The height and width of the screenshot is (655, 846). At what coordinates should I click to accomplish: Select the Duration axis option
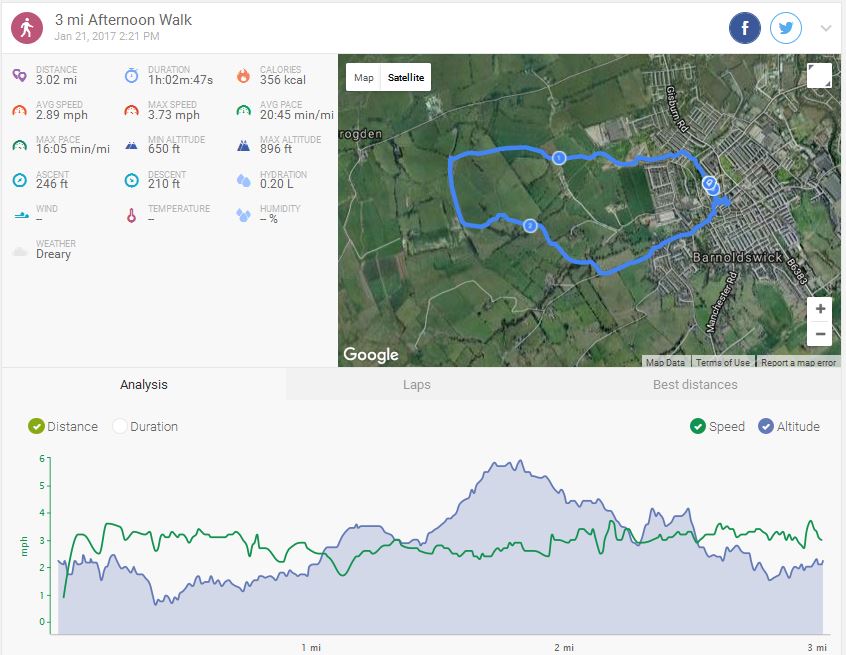point(120,426)
